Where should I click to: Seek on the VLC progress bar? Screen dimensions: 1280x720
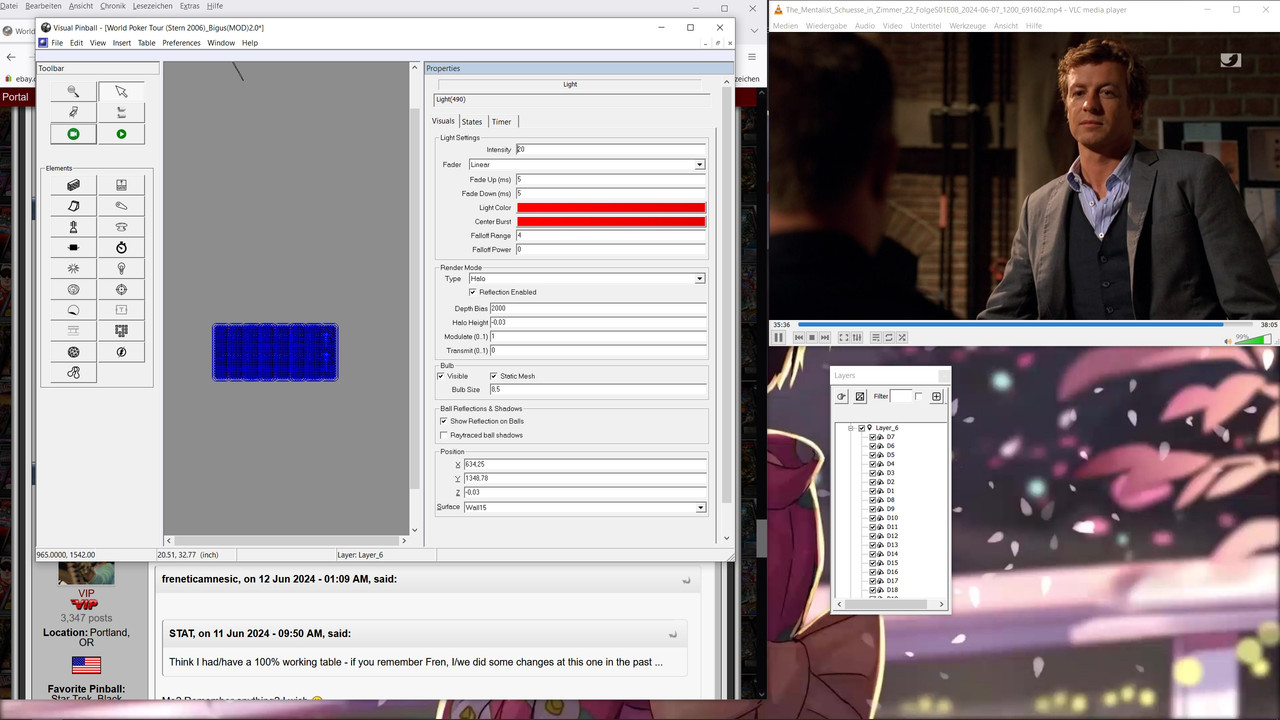tap(1025, 324)
